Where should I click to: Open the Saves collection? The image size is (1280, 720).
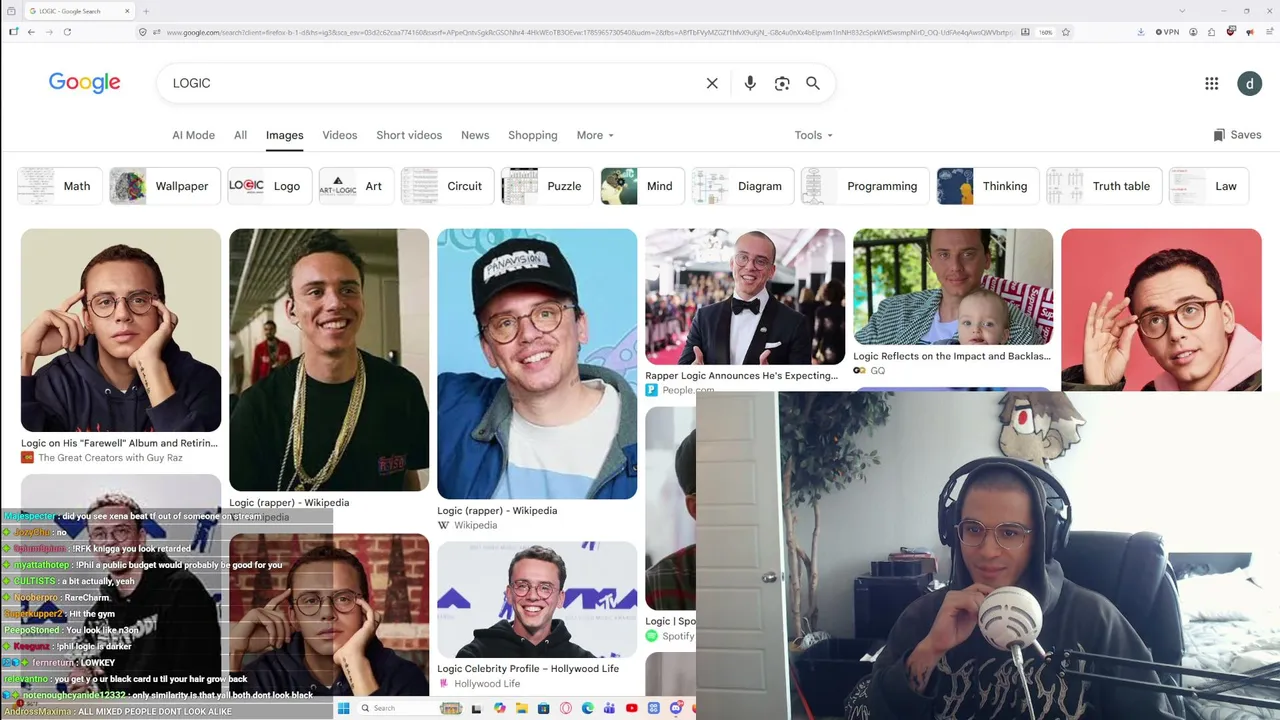pyautogui.click(x=1237, y=135)
